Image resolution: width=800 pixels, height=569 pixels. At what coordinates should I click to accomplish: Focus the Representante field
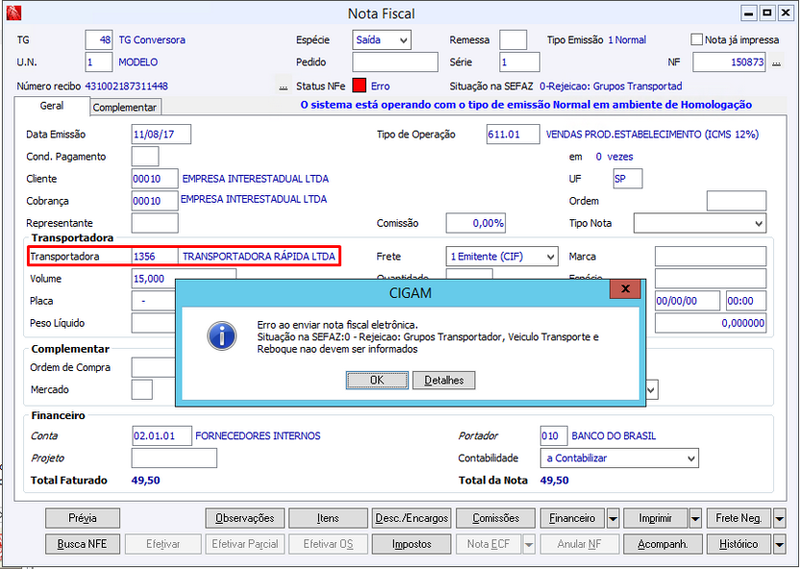pyautogui.click(x=155, y=223)
